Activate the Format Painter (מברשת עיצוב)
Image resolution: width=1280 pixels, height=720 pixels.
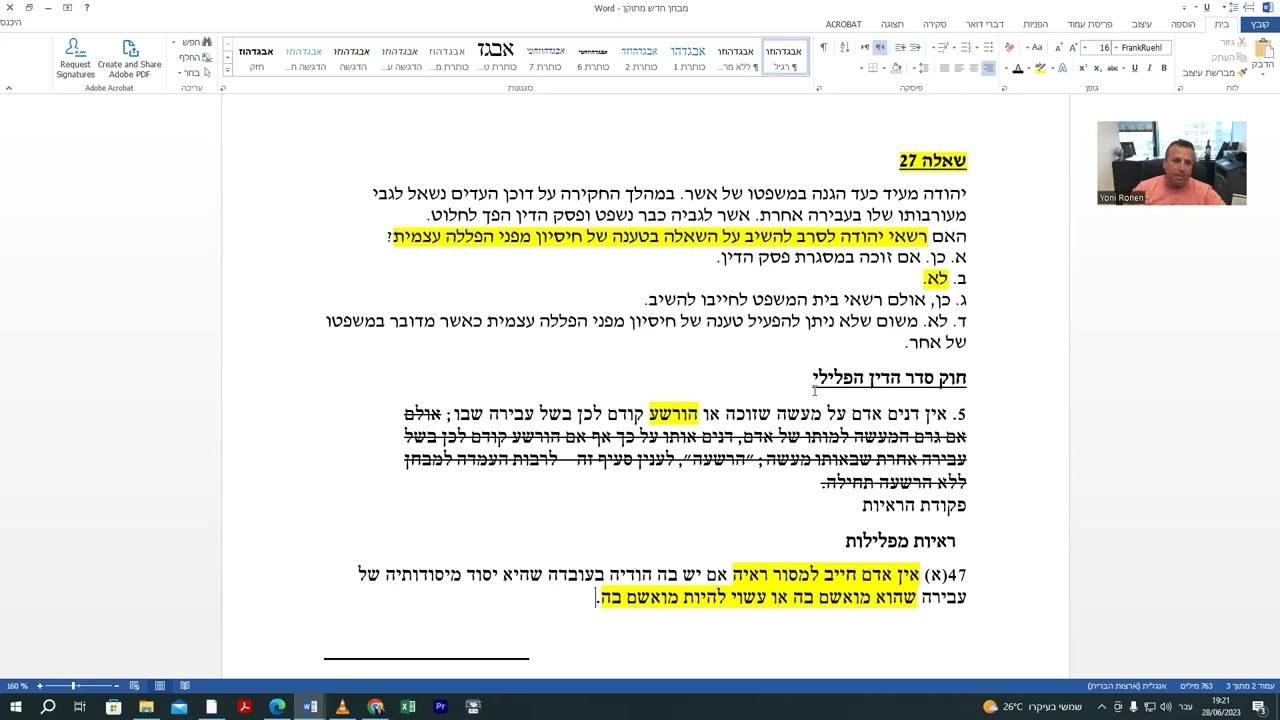pos(1213,73)
